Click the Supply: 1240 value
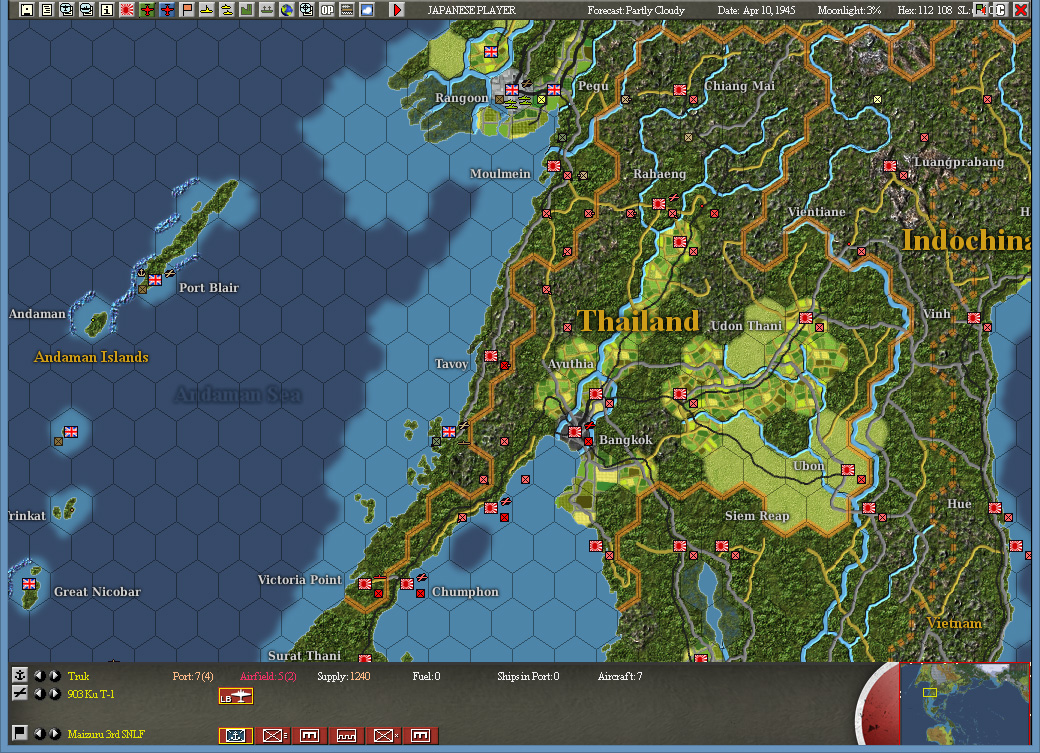 [x=344, y=676]
